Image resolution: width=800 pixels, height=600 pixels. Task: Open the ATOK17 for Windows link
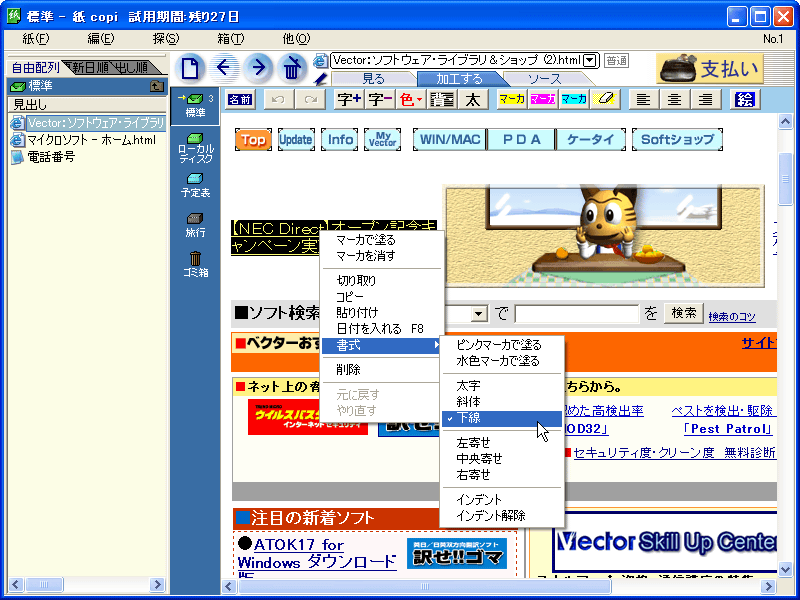click(x=316, y=554)
